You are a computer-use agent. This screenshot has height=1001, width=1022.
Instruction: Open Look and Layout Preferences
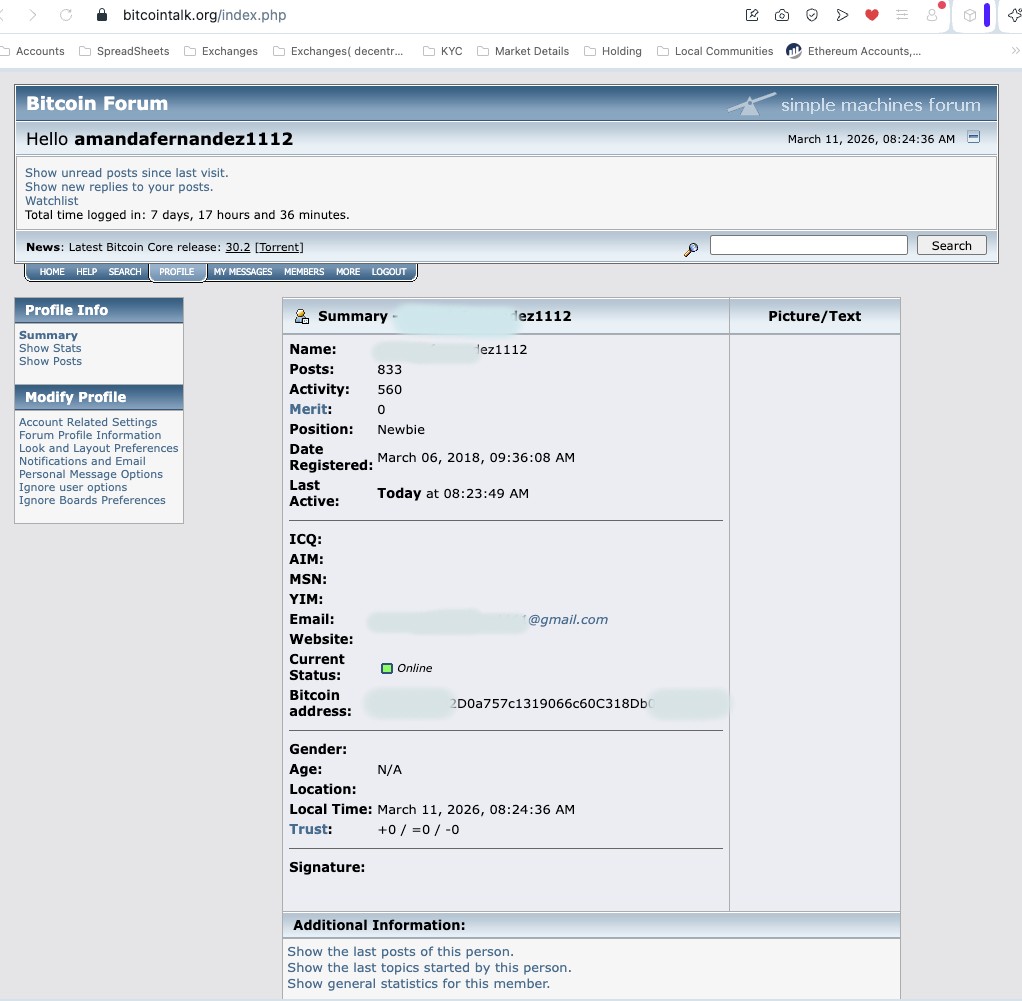coord(98,448)
